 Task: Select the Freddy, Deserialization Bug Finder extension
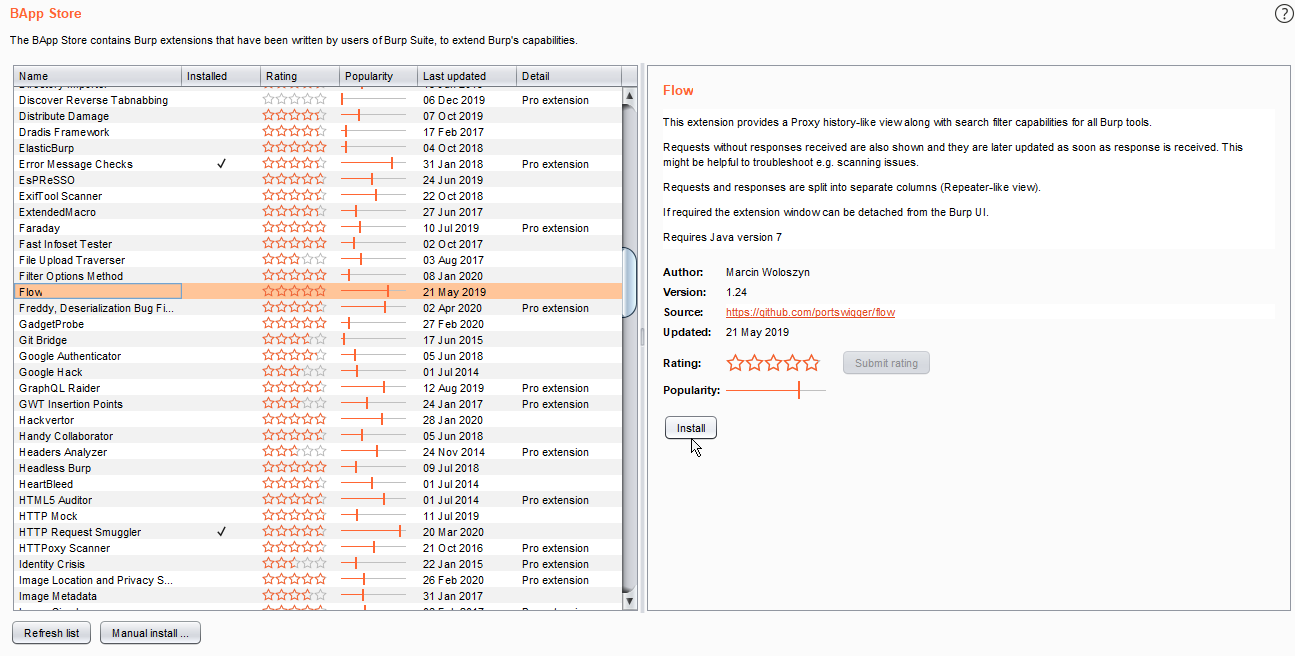click(96, 308)
